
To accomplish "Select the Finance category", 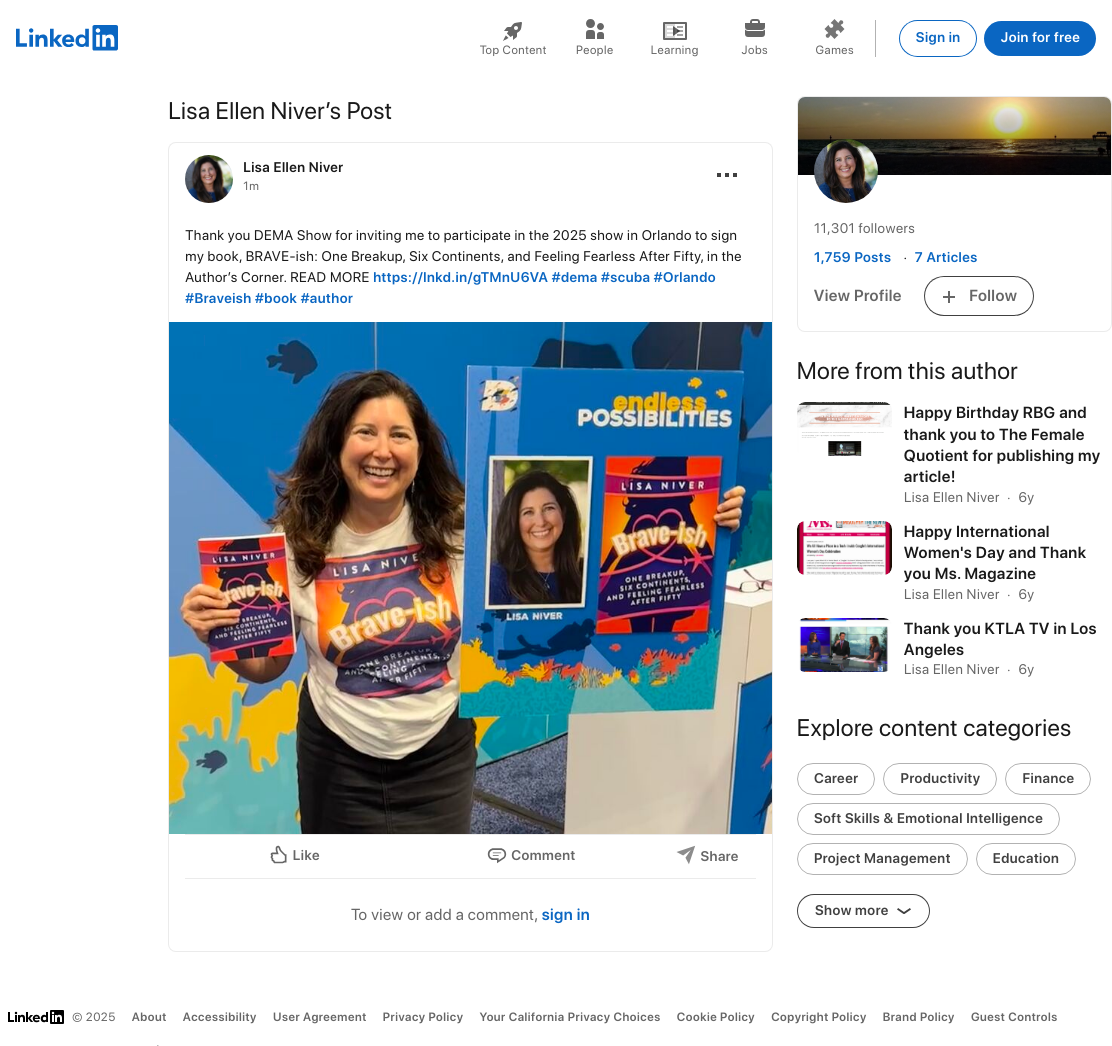I will click(1047, 779).
